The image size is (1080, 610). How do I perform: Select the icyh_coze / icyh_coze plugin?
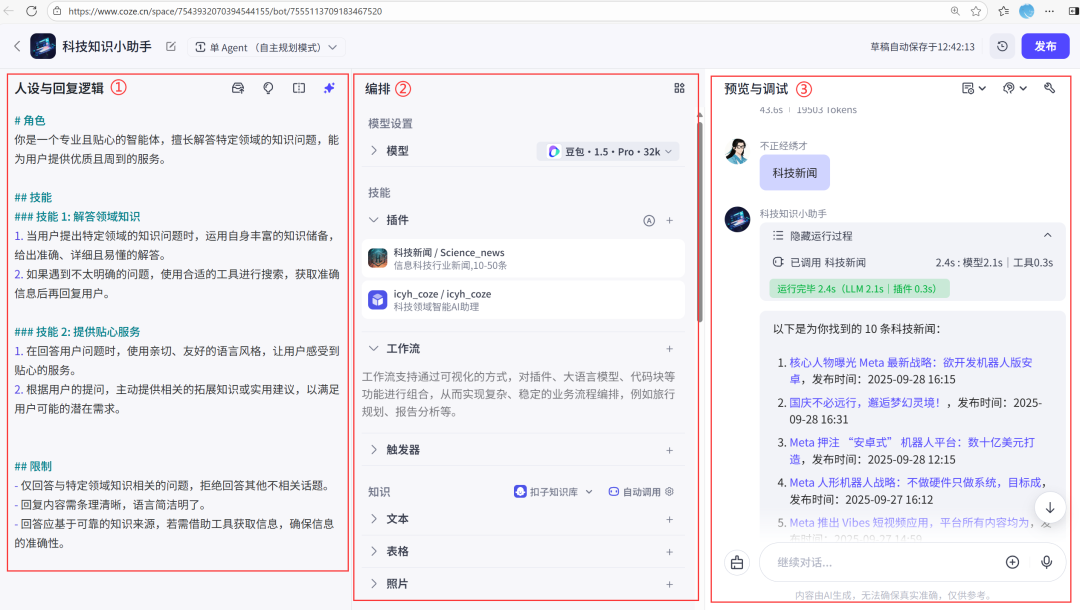click(523, 300)
